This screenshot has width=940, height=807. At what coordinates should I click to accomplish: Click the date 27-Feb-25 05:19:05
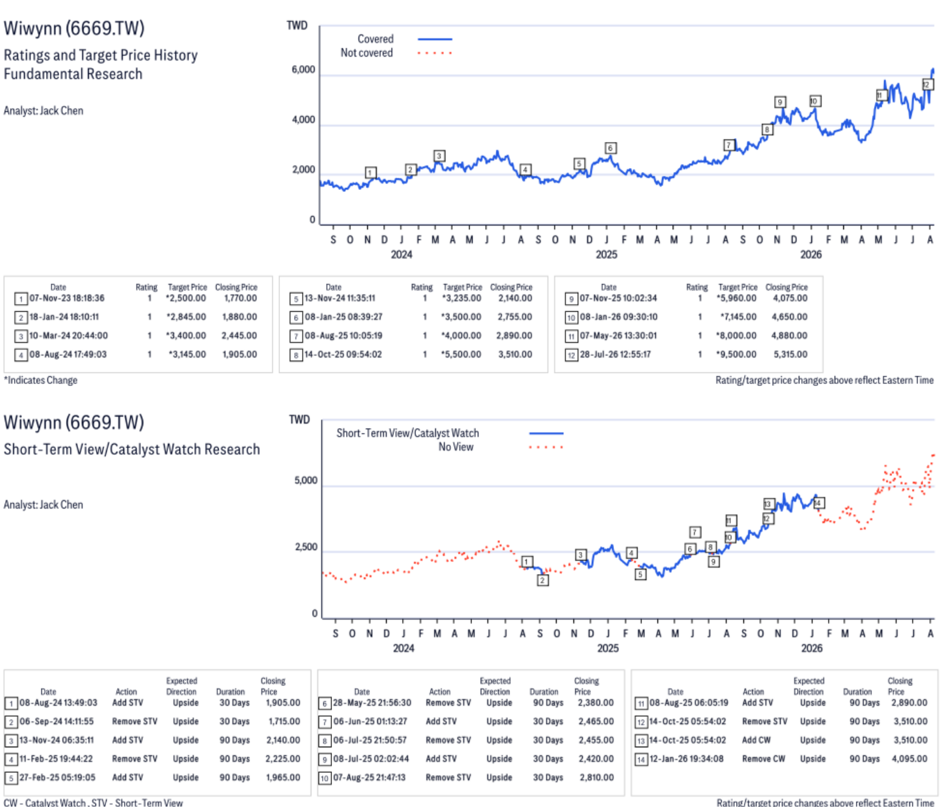58,777
